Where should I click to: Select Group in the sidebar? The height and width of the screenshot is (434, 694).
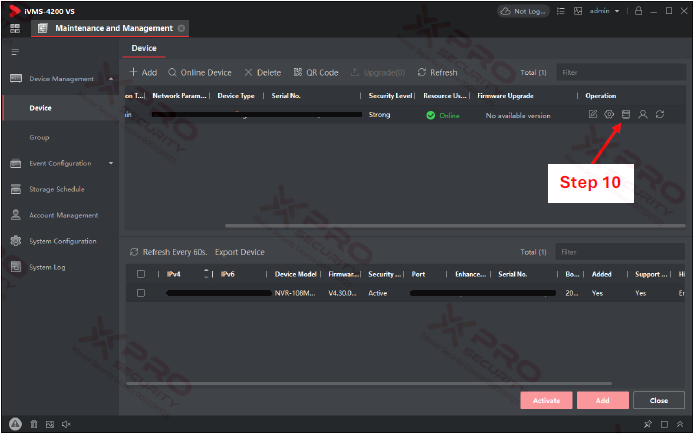[x=39, y=137]
